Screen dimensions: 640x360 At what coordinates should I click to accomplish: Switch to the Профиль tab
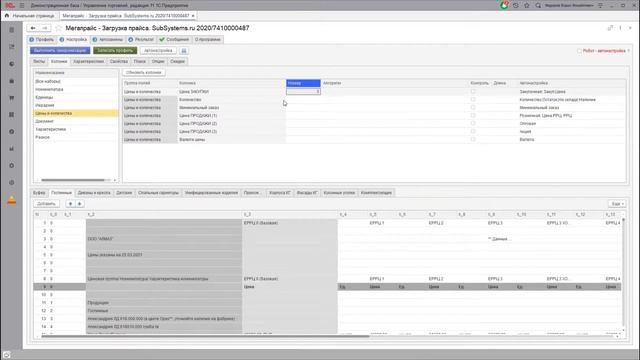[41, 40]
